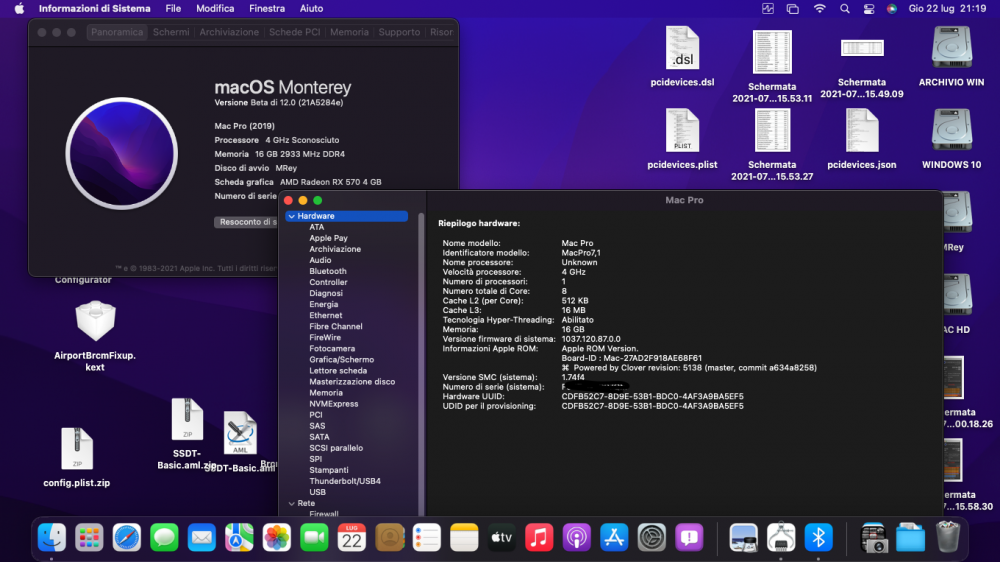Screen dimensions: 1000x562
Task: Switch to Schede PCI tab
Action: point(295,32)
